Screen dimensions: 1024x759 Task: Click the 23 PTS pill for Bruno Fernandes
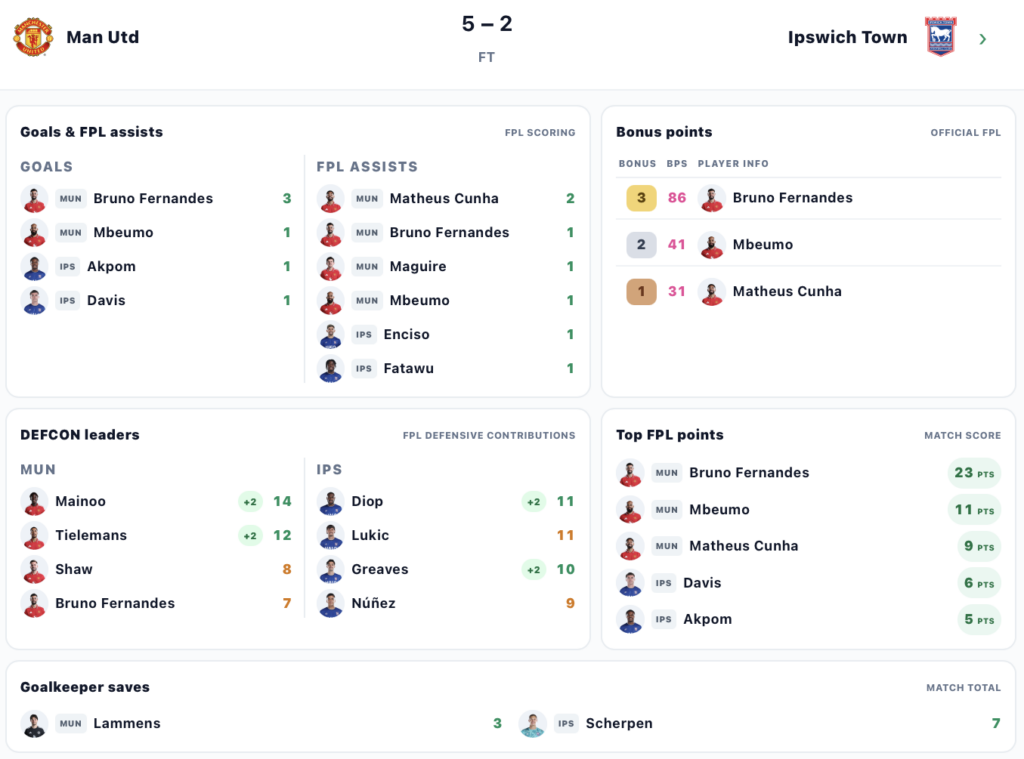(974, 473)
